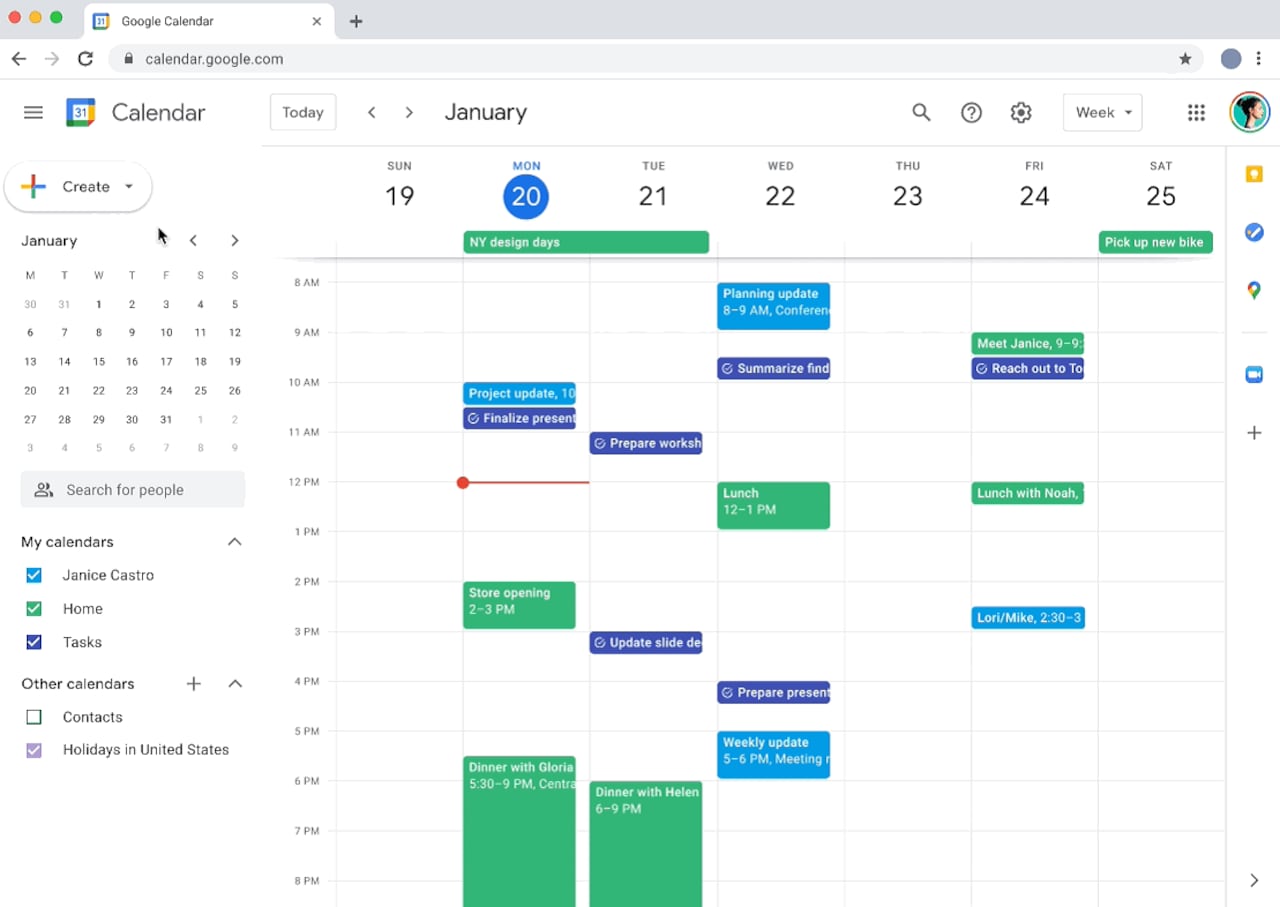
Task: Open the main navigation hamburger menu
Action: click(x=33, y=112)
